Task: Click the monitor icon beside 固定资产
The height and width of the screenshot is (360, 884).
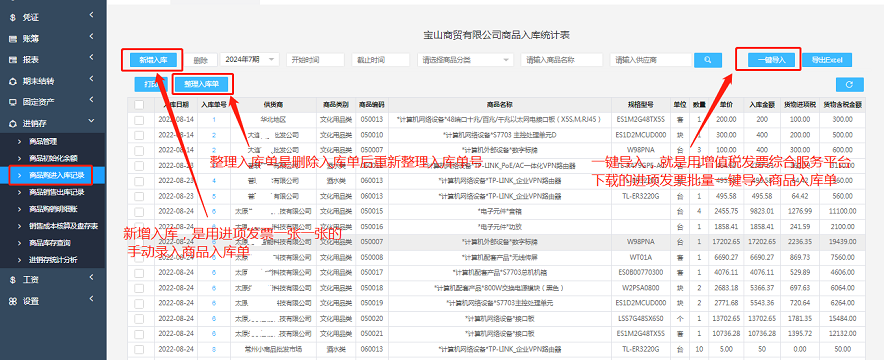Action: click(12, 102)
